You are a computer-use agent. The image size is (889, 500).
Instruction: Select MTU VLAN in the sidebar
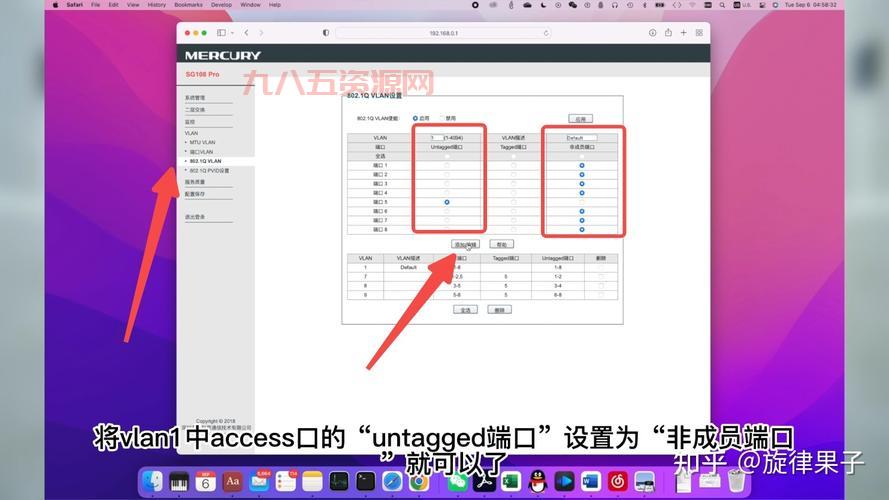202,142
